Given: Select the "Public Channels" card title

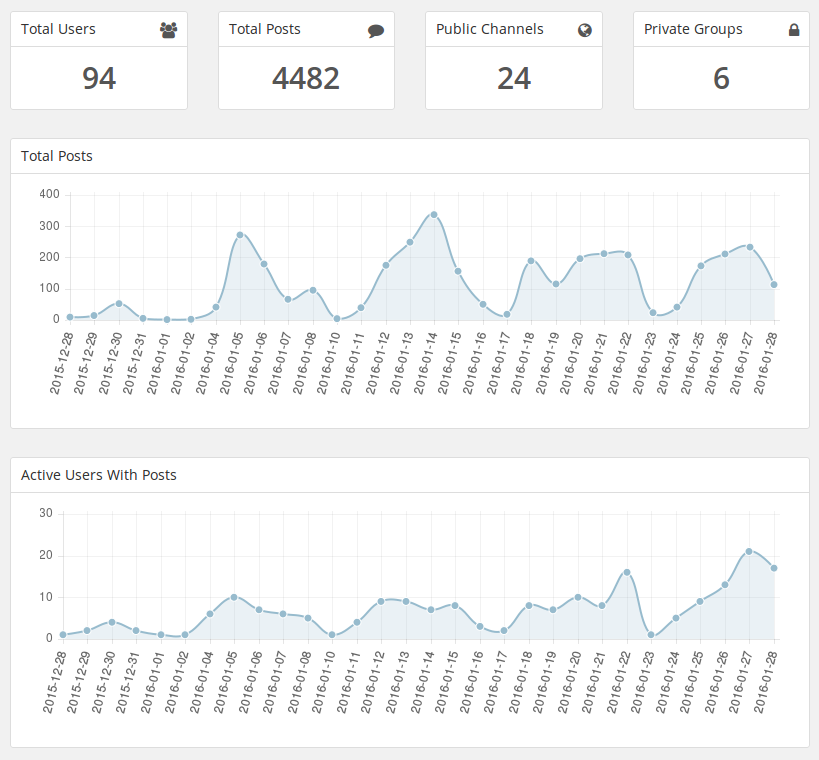Looking at the screenshot, I should [489, 29].
